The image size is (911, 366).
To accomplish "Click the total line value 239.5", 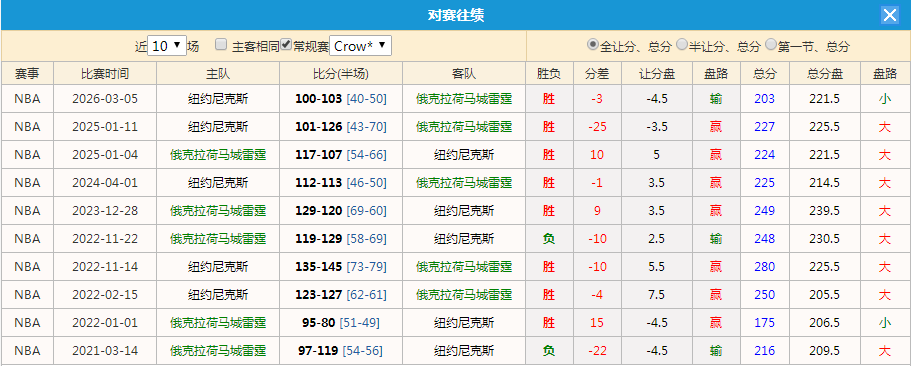I will (x=825, y=210).
